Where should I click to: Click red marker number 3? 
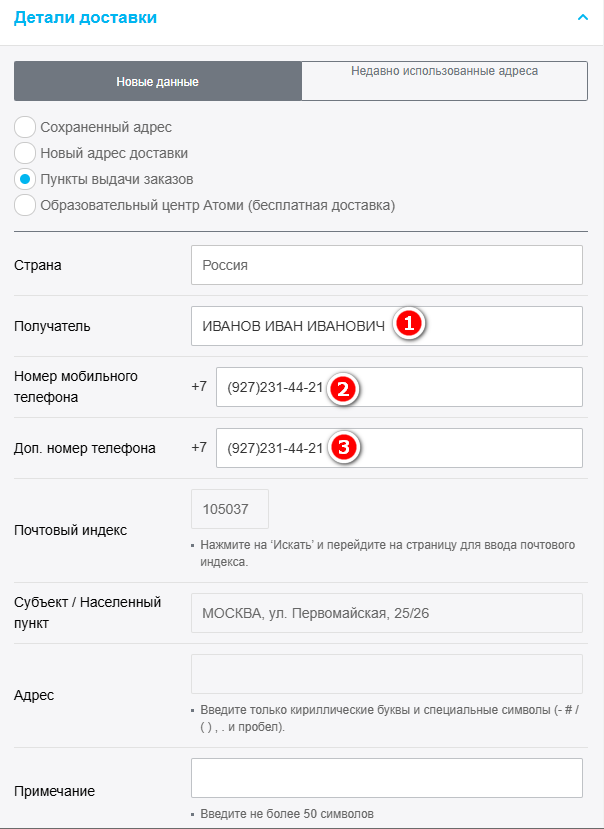click(x=343, y=448)
